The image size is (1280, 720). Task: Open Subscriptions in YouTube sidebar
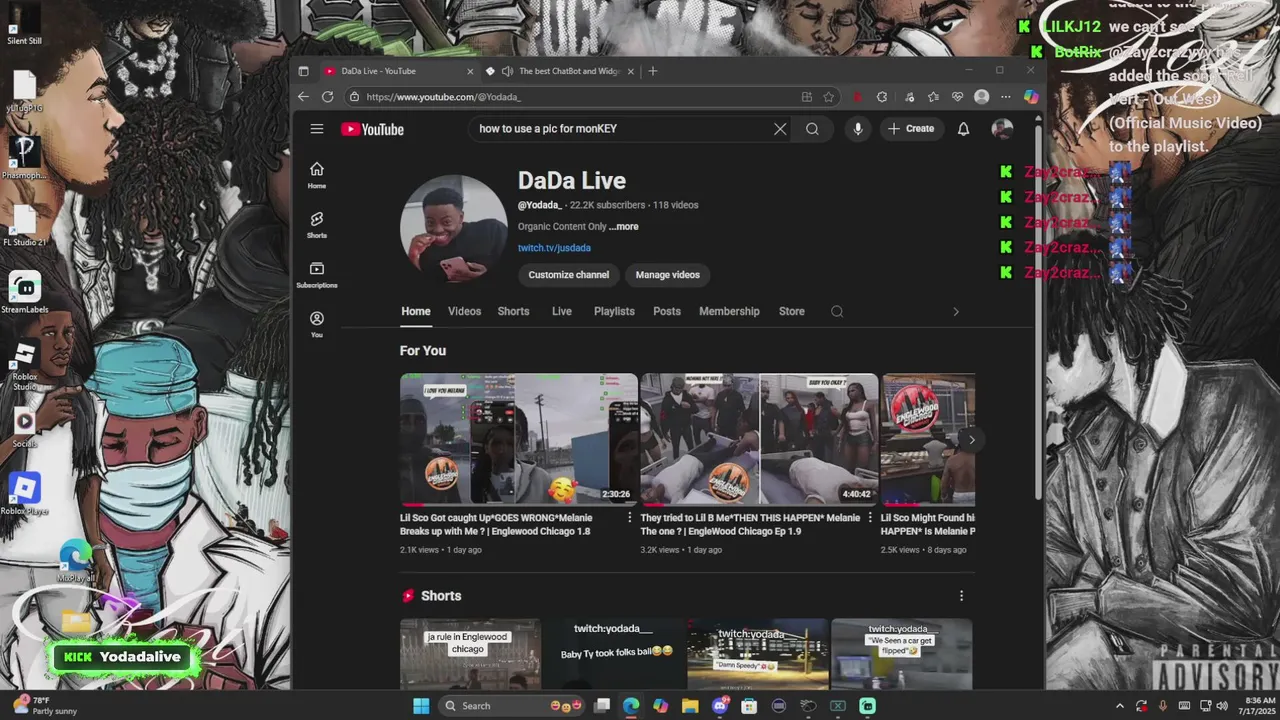[x=317, y=275]
